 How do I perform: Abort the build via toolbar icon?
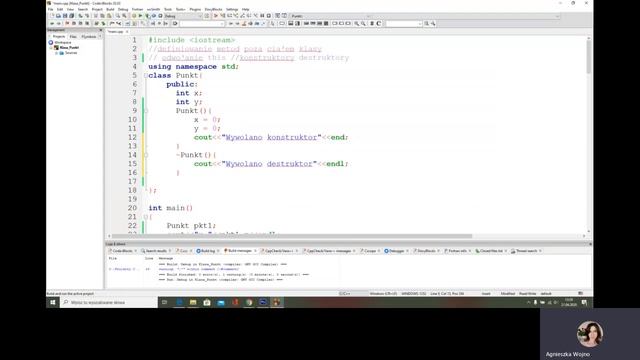click(160, 16)
